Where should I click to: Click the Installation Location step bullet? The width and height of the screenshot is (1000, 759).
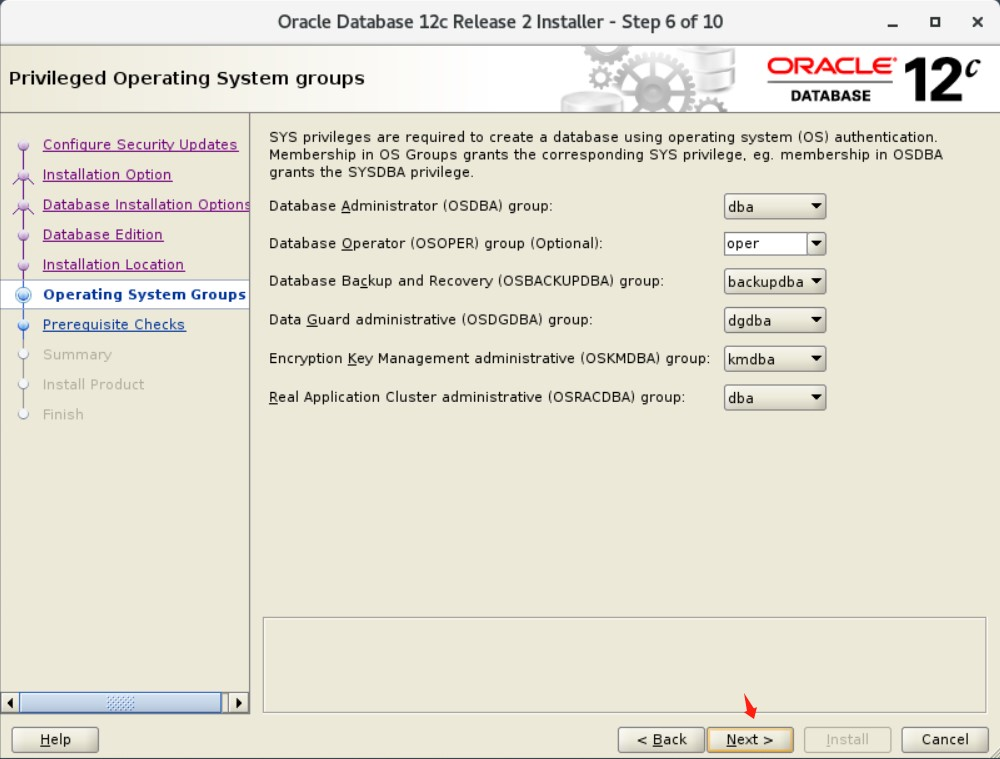click(24, 265)
